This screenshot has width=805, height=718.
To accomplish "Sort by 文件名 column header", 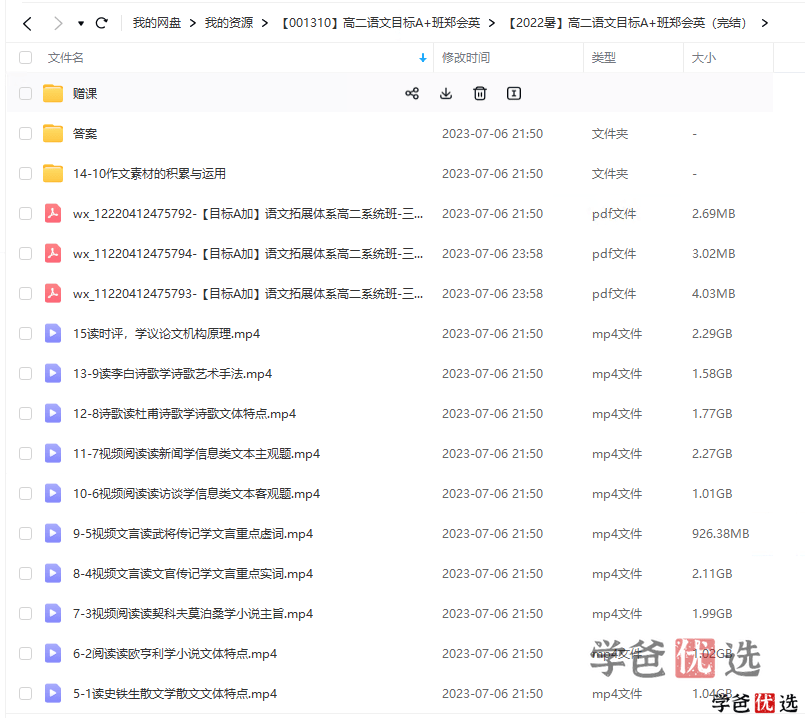I will (65, 57).
